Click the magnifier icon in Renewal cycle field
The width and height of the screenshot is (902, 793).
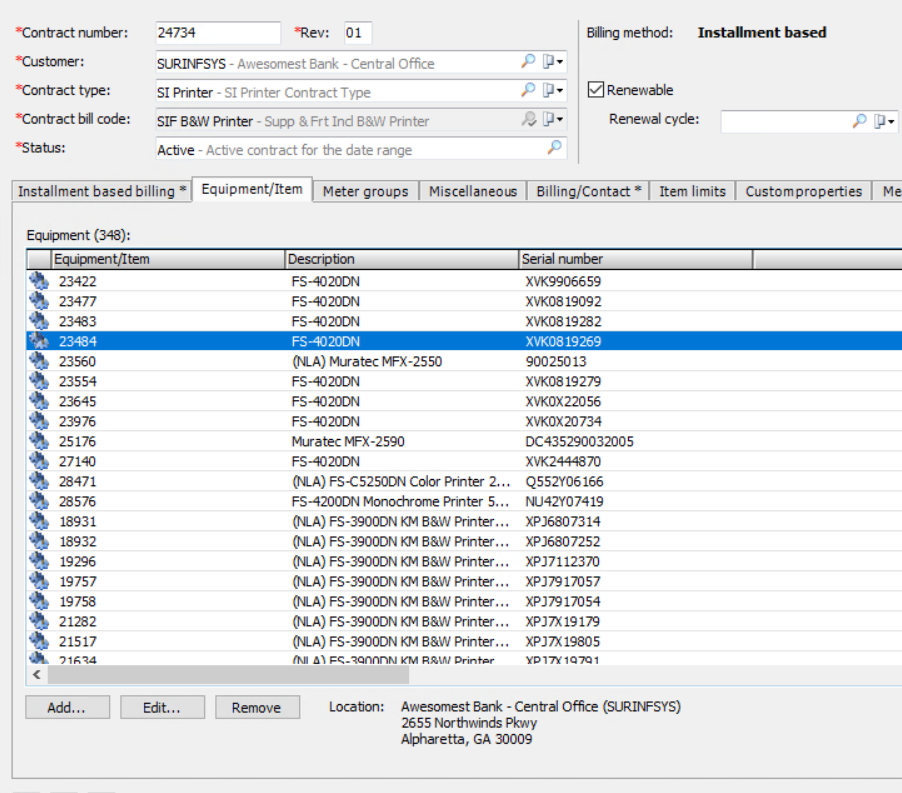(x=859, y=121)
